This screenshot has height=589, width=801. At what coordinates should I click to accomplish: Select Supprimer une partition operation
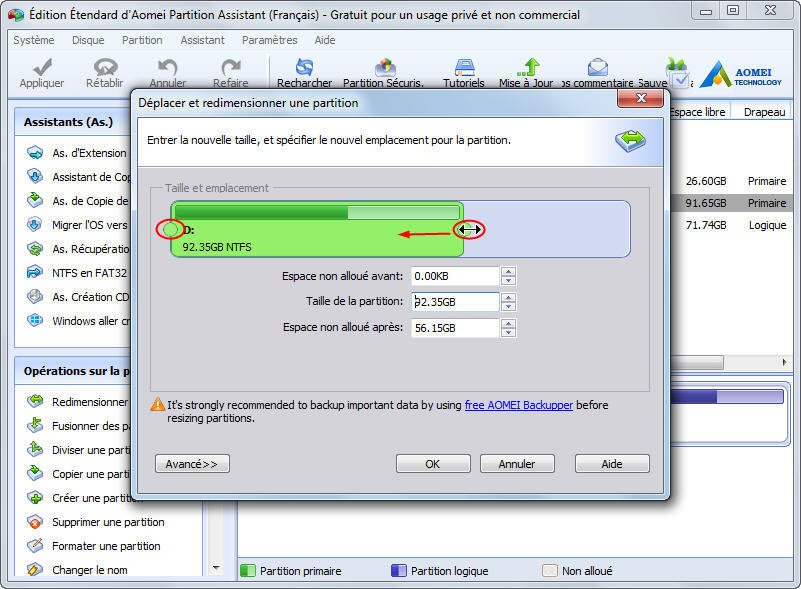96,522
